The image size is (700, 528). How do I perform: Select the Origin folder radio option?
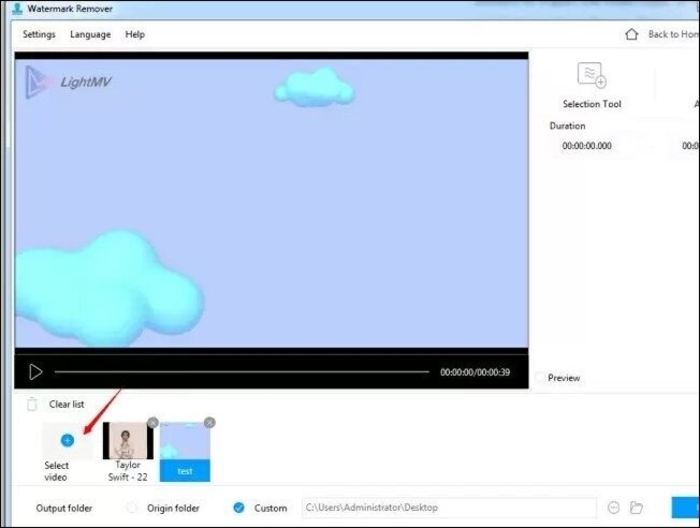pos(132,507)
